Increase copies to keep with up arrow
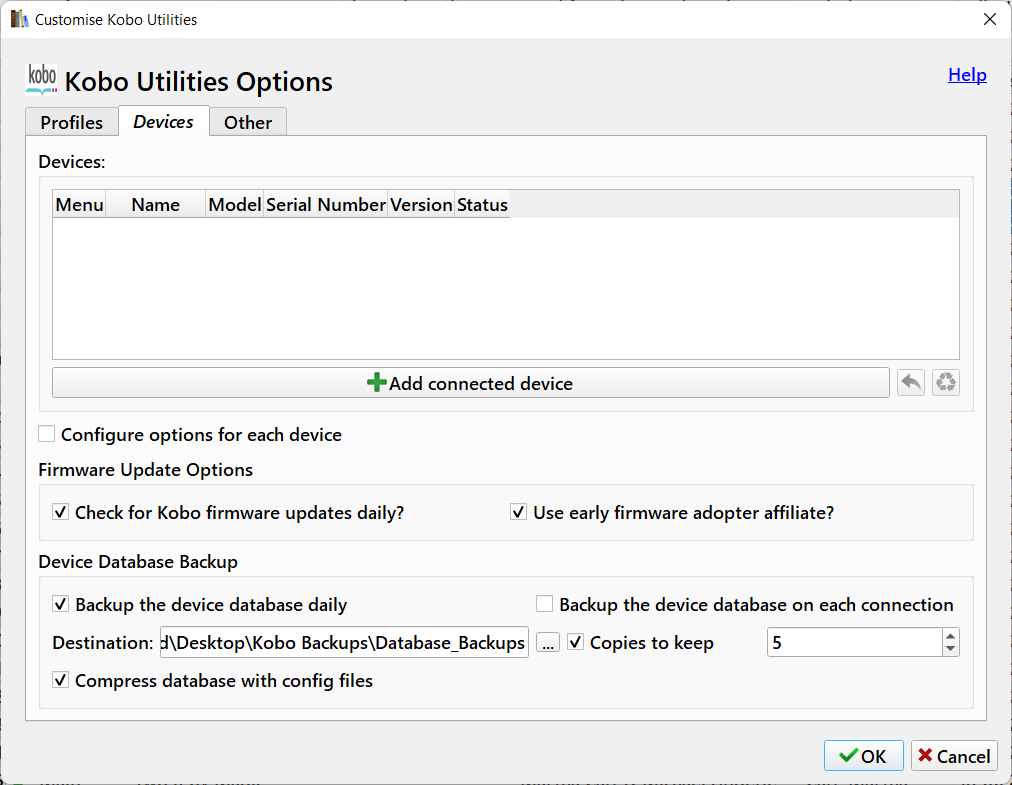Viewport: 1012px width, 785px height. [x=949, y=635]
